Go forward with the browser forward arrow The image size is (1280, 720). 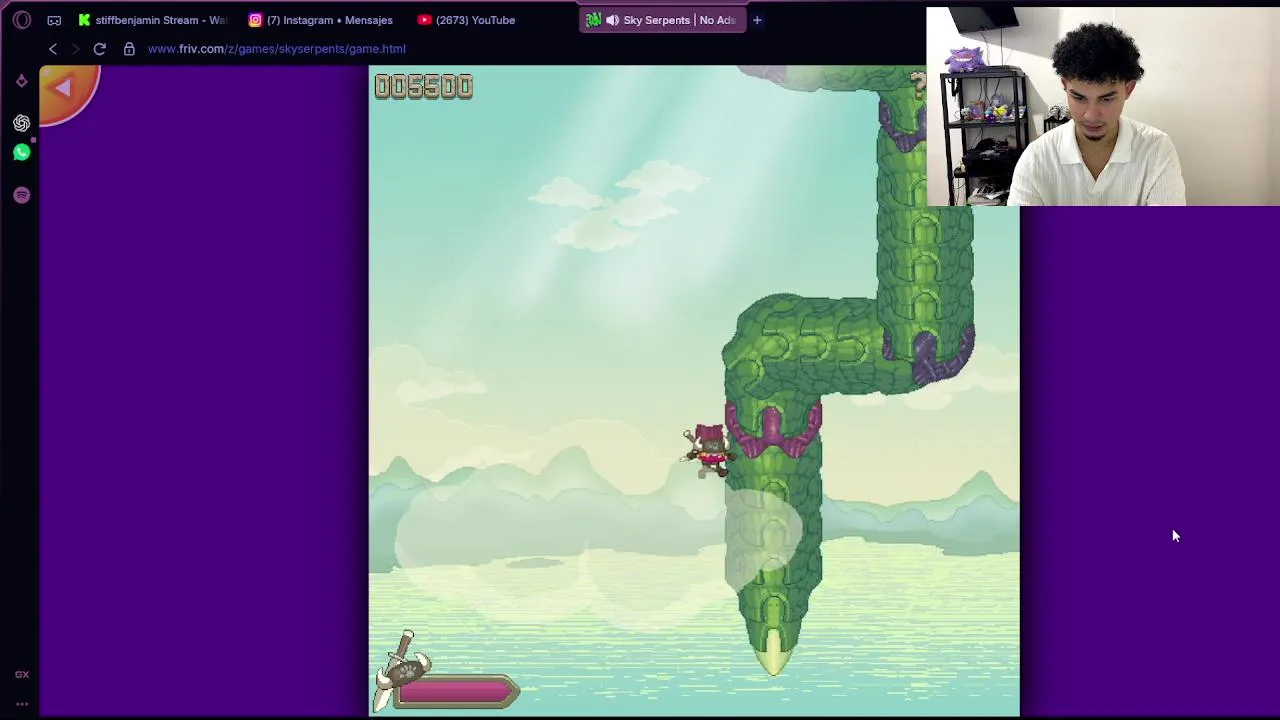tap(75, 48)
